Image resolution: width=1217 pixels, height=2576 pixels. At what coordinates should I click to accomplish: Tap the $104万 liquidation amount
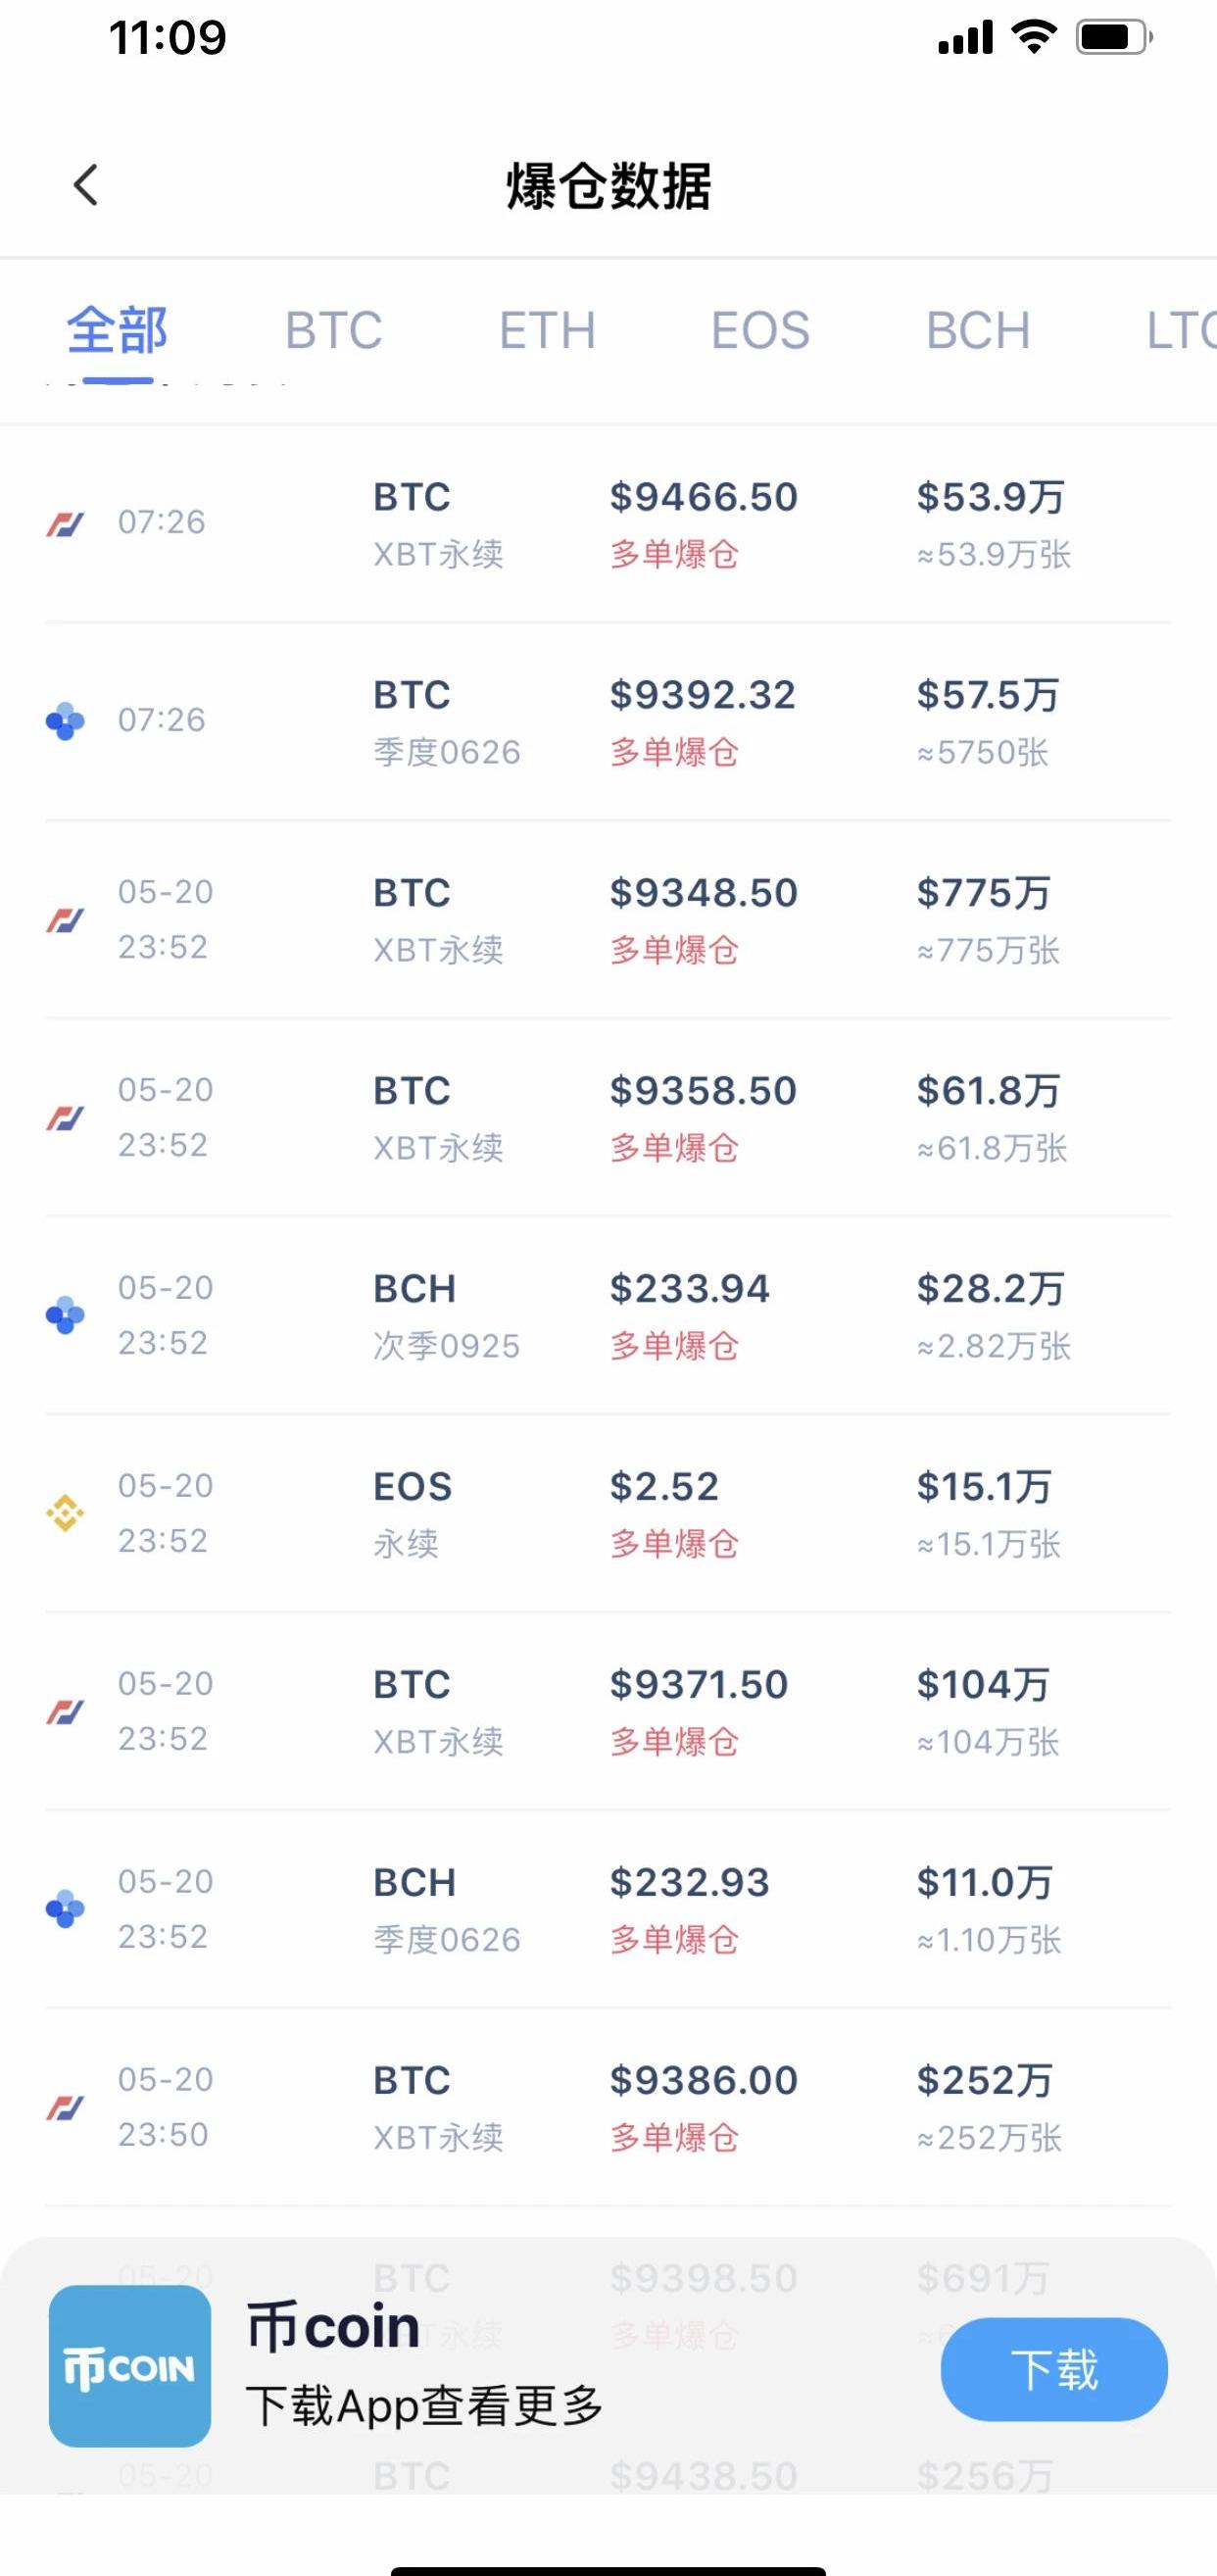pos(983,1685)
